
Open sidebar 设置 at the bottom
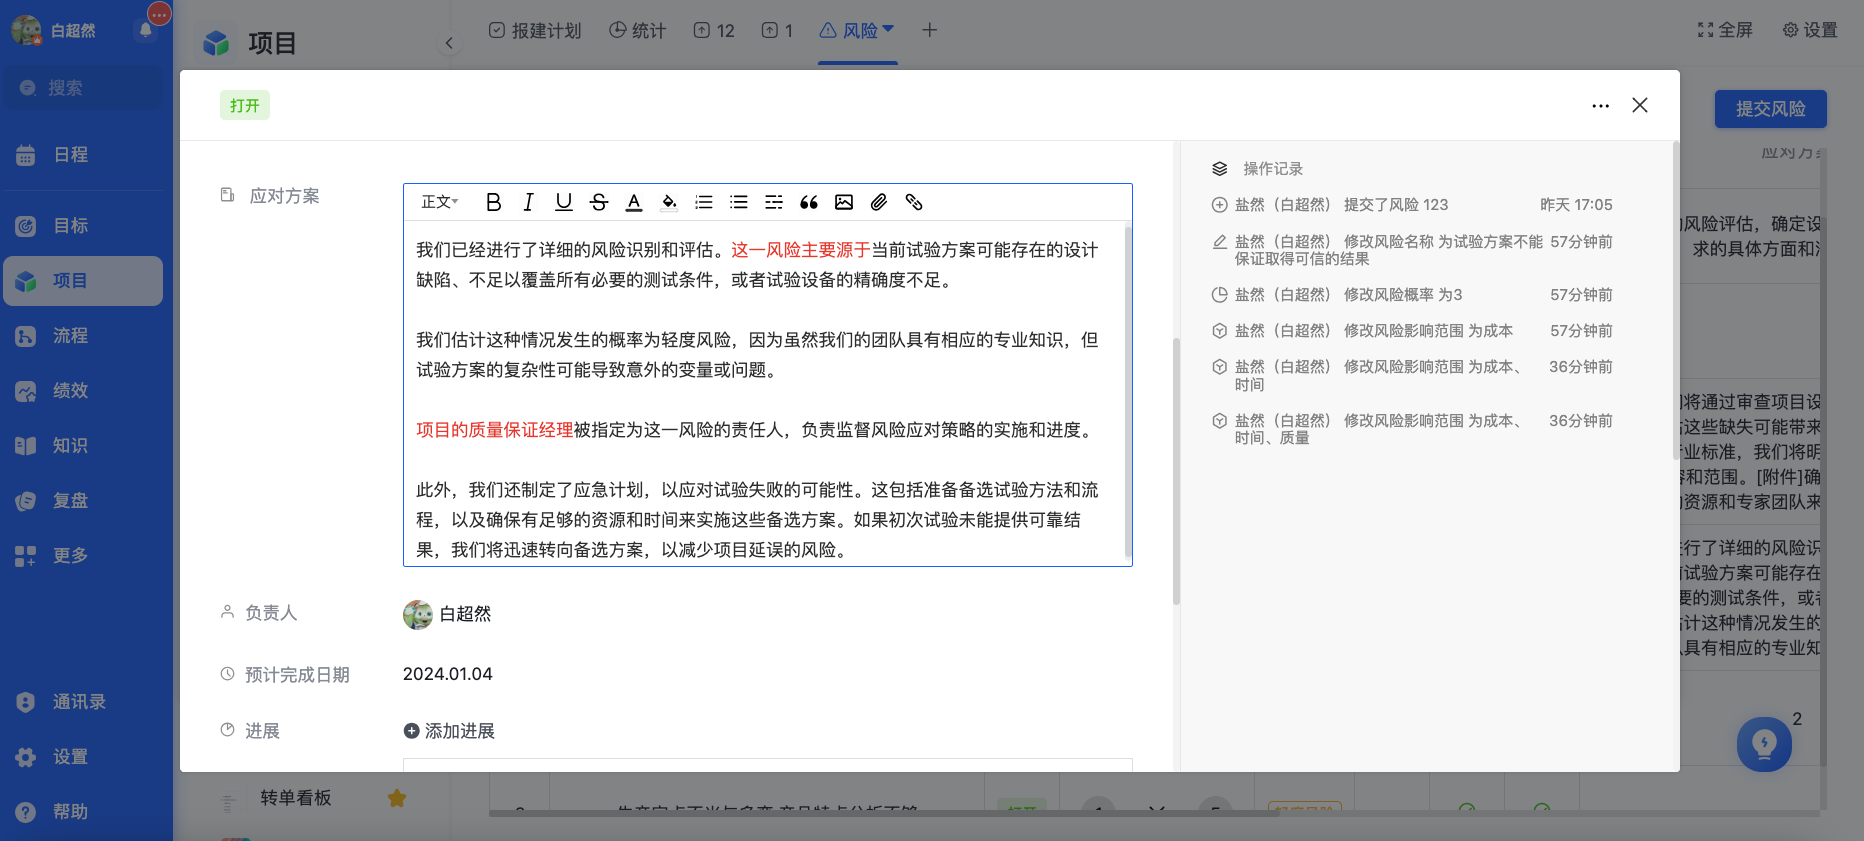(x=83, y=757)
